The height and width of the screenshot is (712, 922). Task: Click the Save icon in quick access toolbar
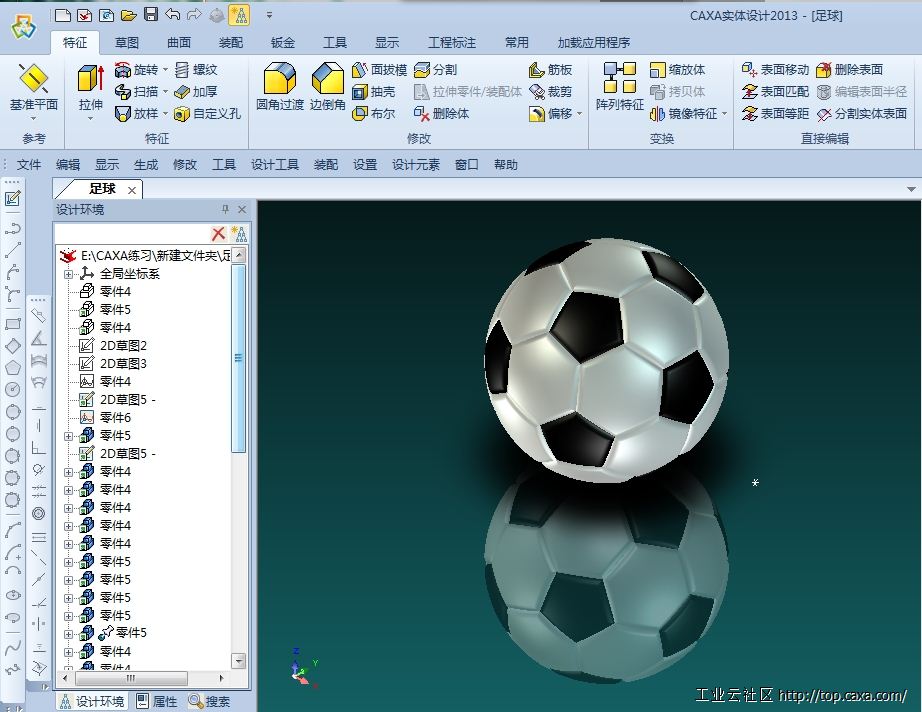tap(151, 14)
